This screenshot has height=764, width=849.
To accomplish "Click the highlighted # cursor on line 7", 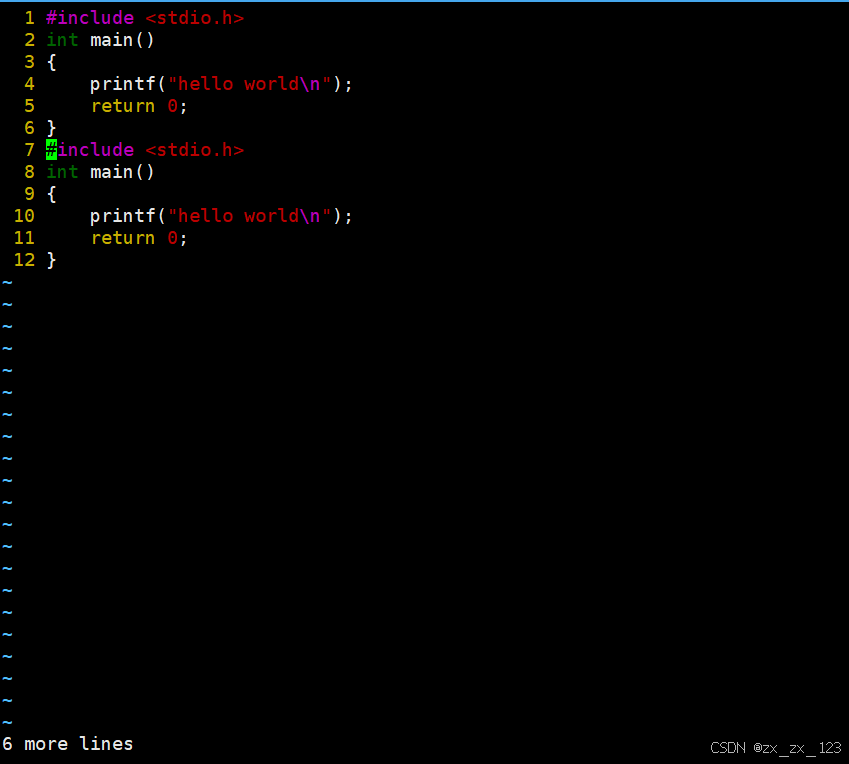I will click(51, 150).
